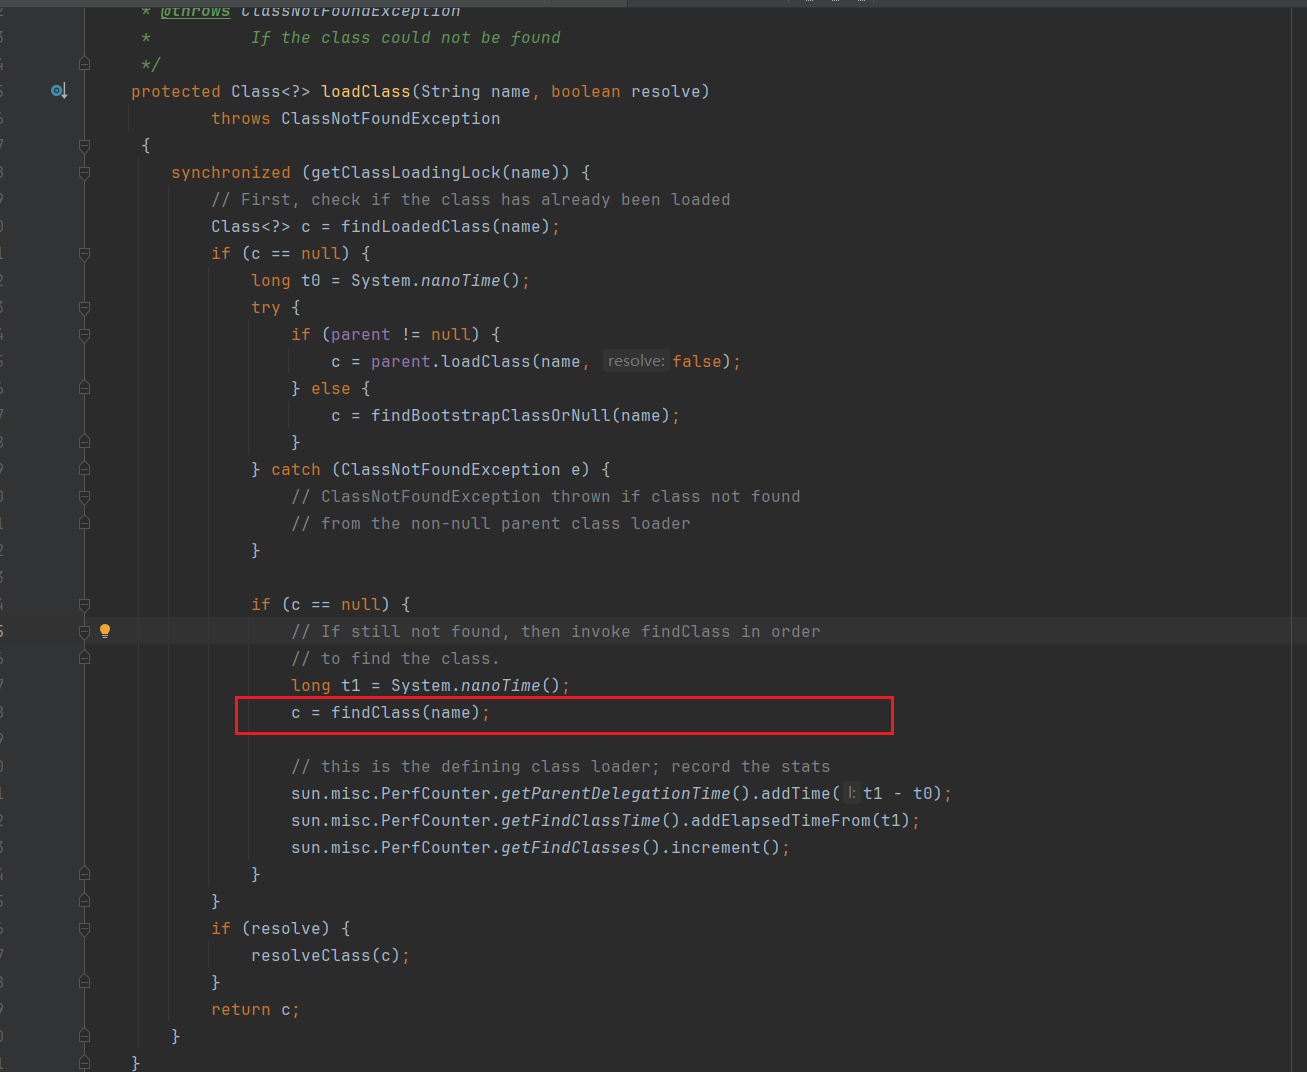Click the 'protected' keyword
The width and height of the screenshot is (1307, 1072).
pos(176,91)
